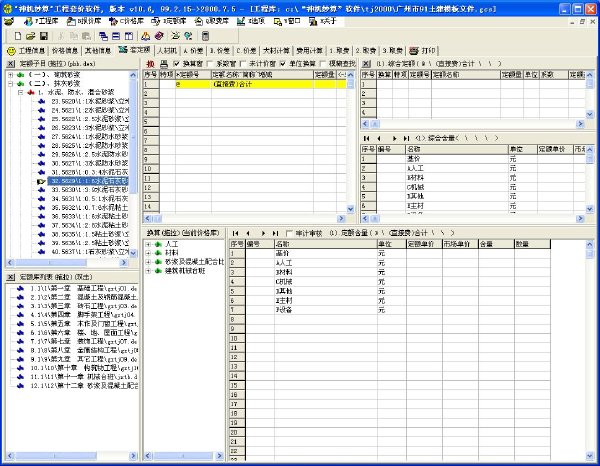Switch to the 人材机 tab
The image size is (600, 466).
point(167,51)
